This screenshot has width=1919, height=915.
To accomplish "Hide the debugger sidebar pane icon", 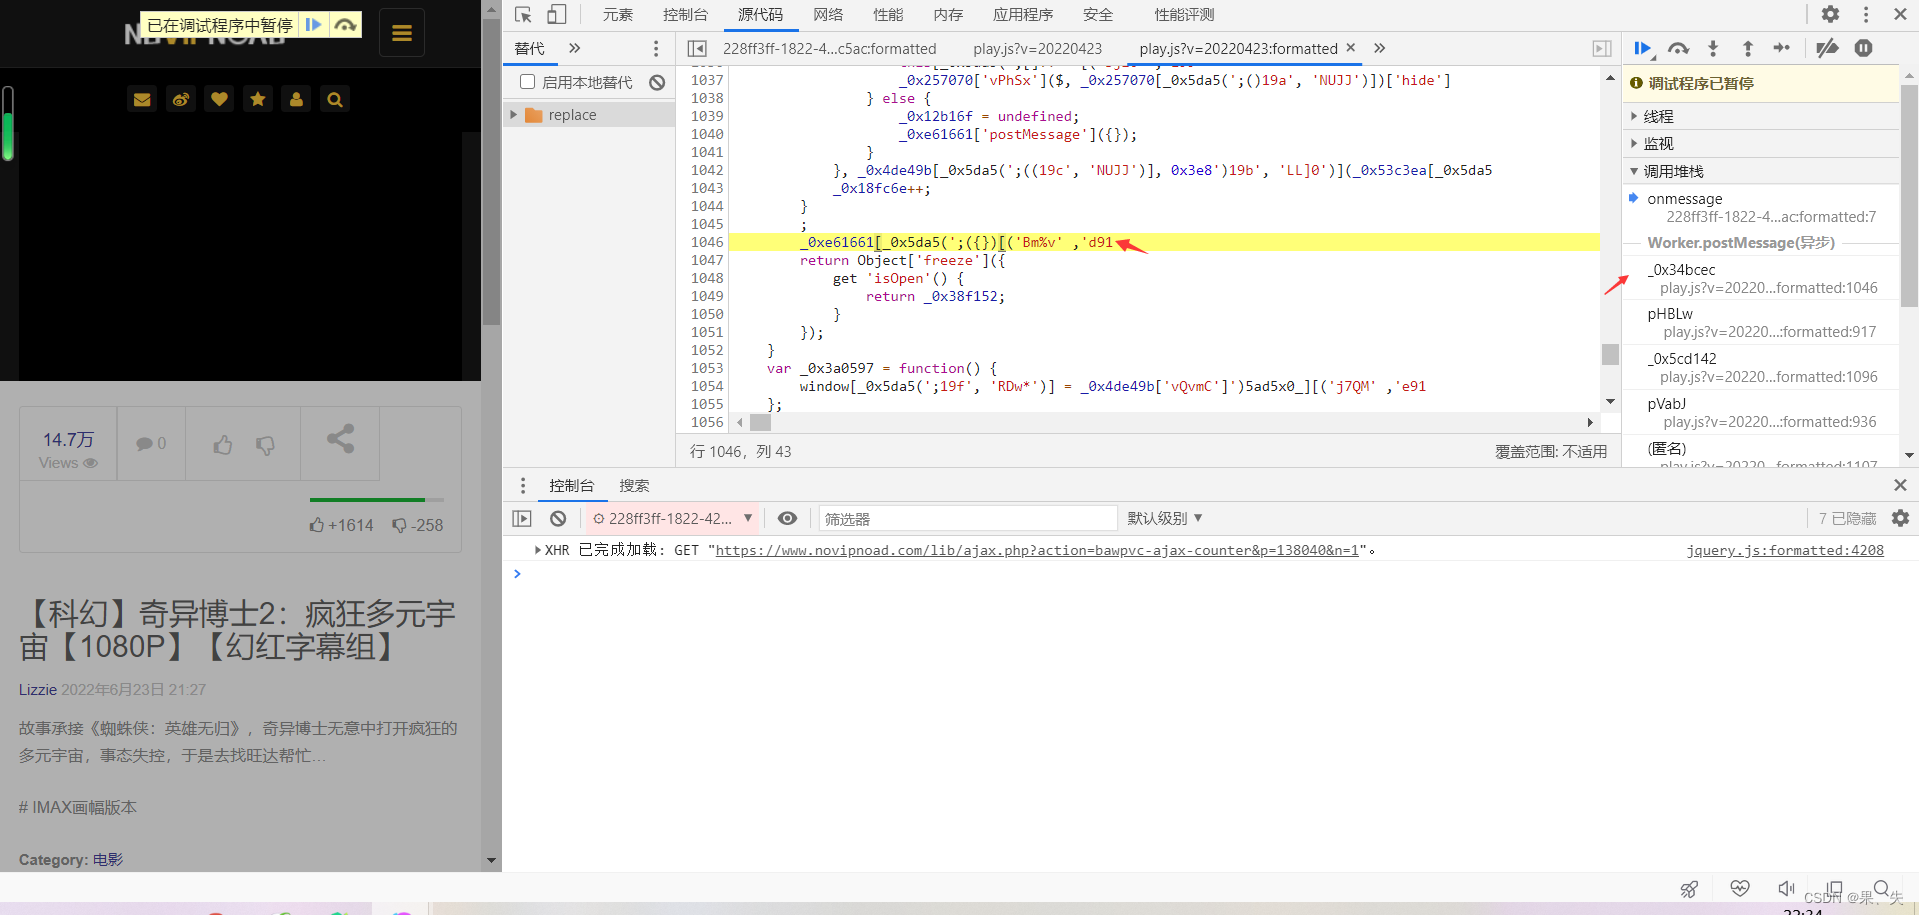I will coord(1601,48).
